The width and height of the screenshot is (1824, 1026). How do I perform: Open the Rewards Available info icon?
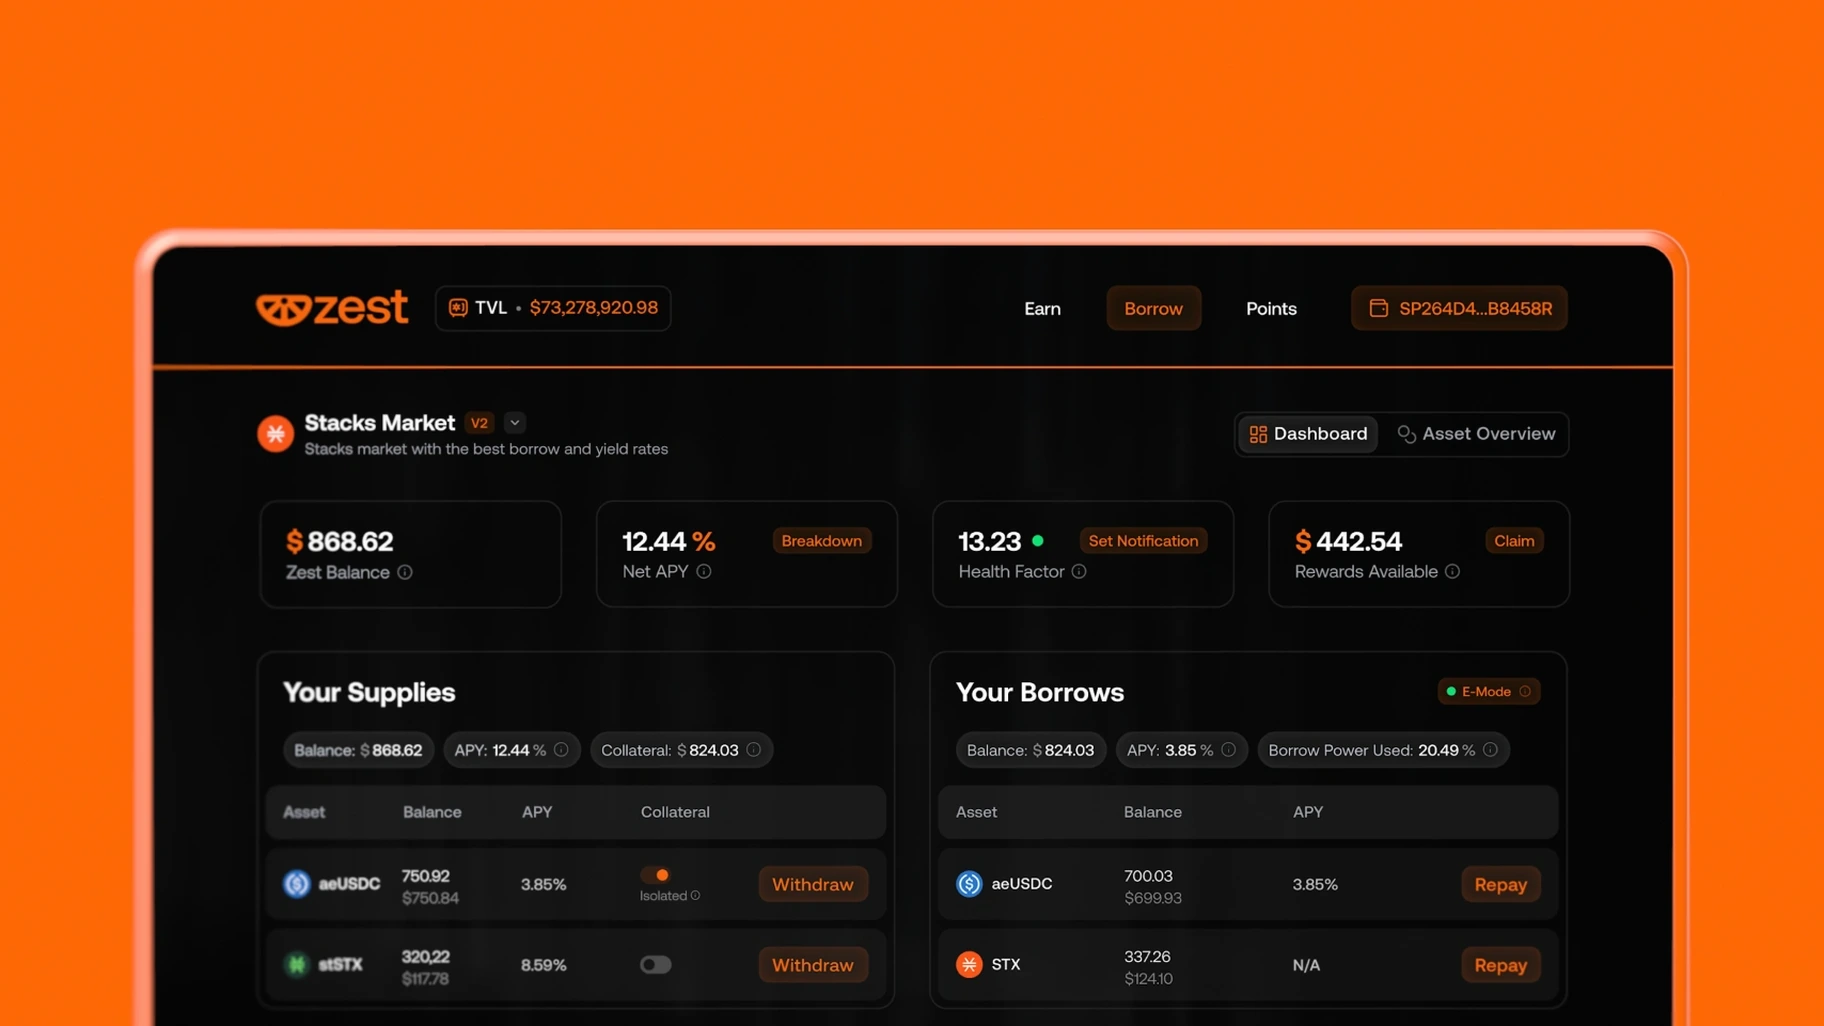click(x=1452, y=571)
